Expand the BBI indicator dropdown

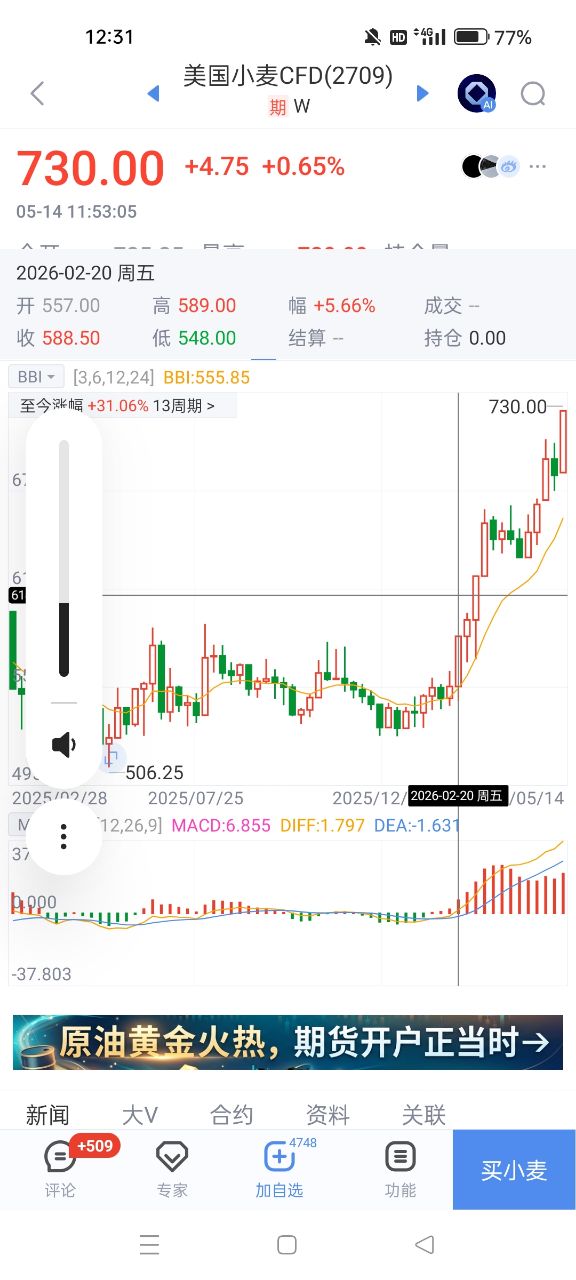coord(37,377)
